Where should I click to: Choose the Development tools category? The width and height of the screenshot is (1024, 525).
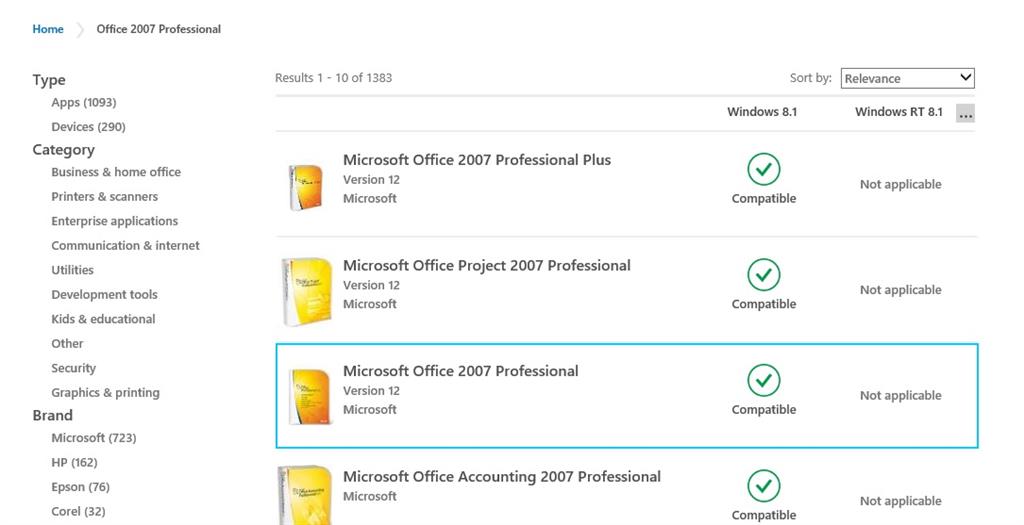104,294
